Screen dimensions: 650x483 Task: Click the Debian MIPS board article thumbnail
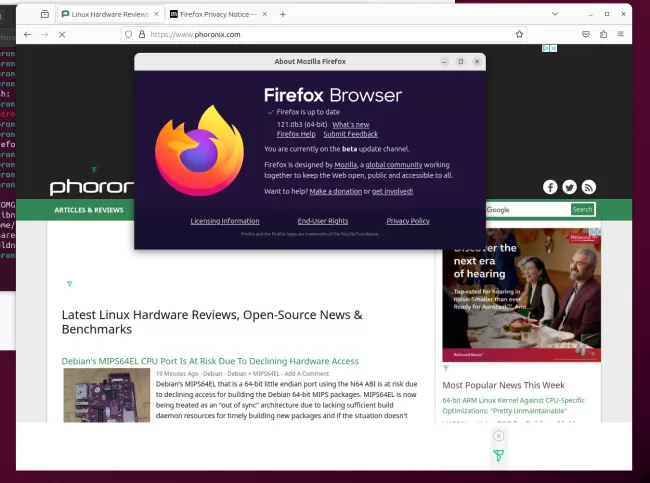pos(107,395)
